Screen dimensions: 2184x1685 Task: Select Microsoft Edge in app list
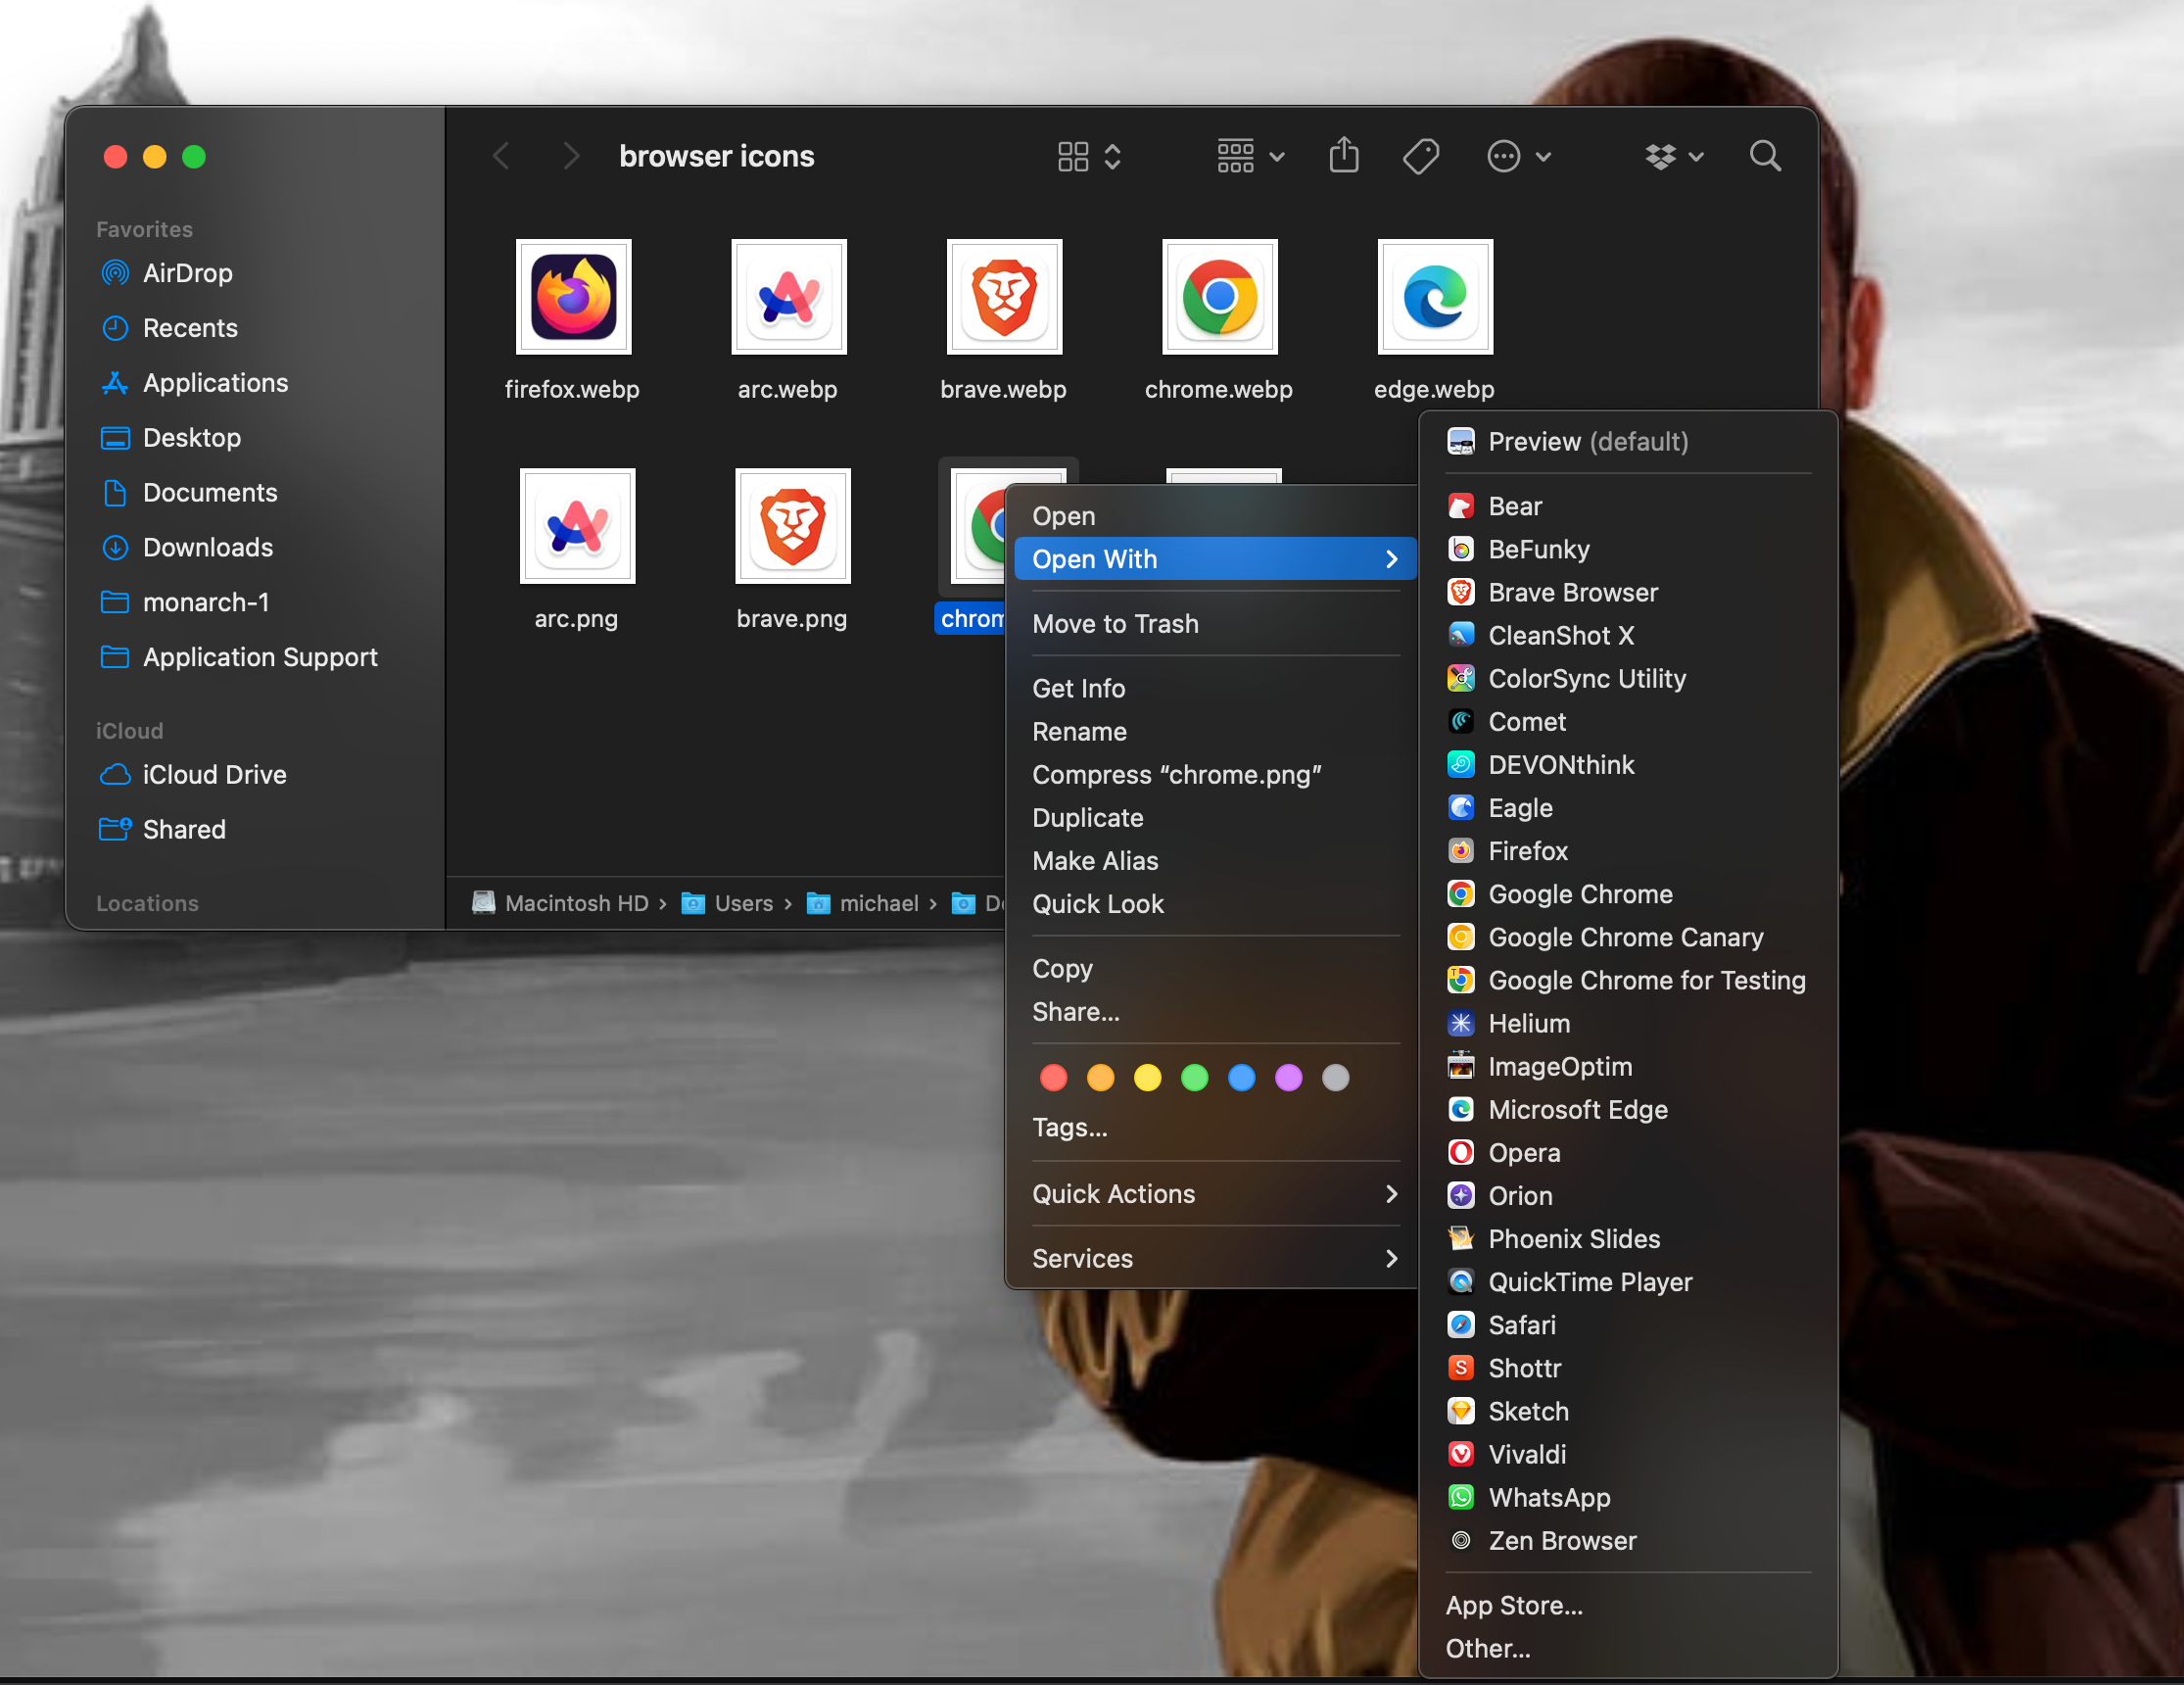pos(1577,1109)
